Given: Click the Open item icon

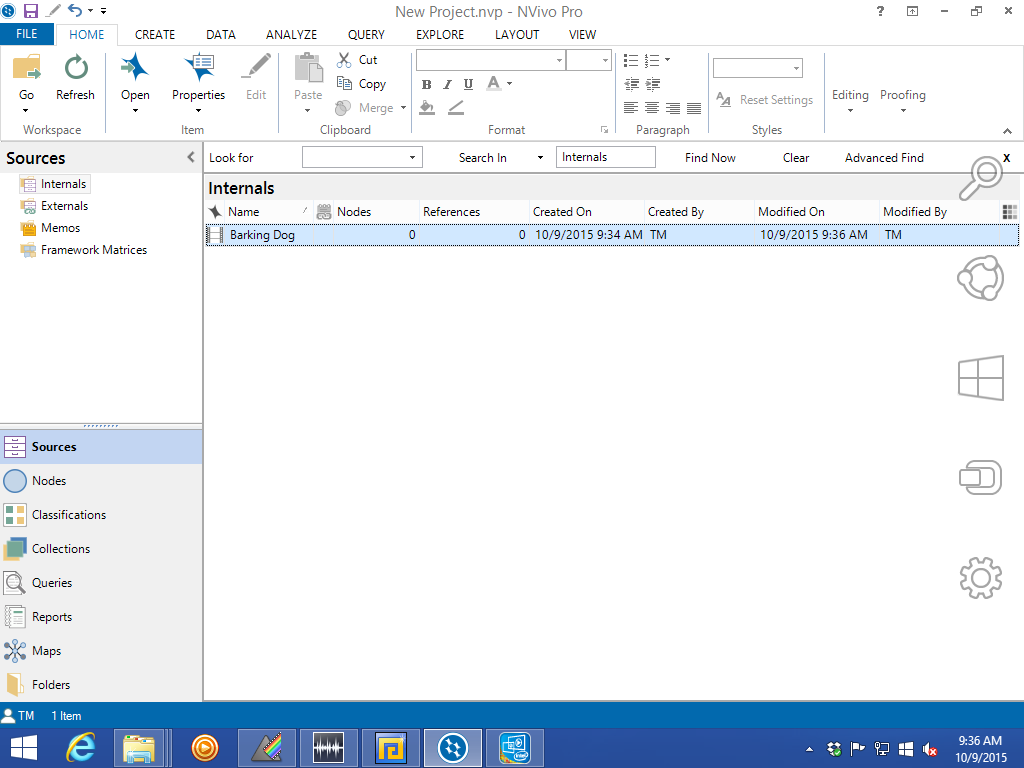Looking at the screenshot, I should [135, 78].
